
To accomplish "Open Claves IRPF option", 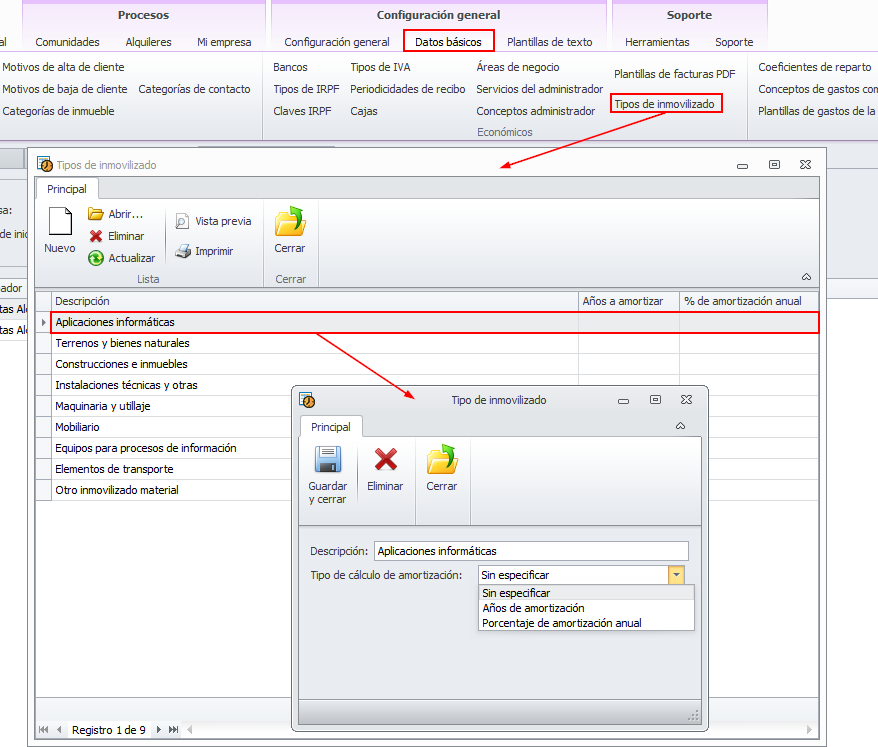I will (302, 111).
